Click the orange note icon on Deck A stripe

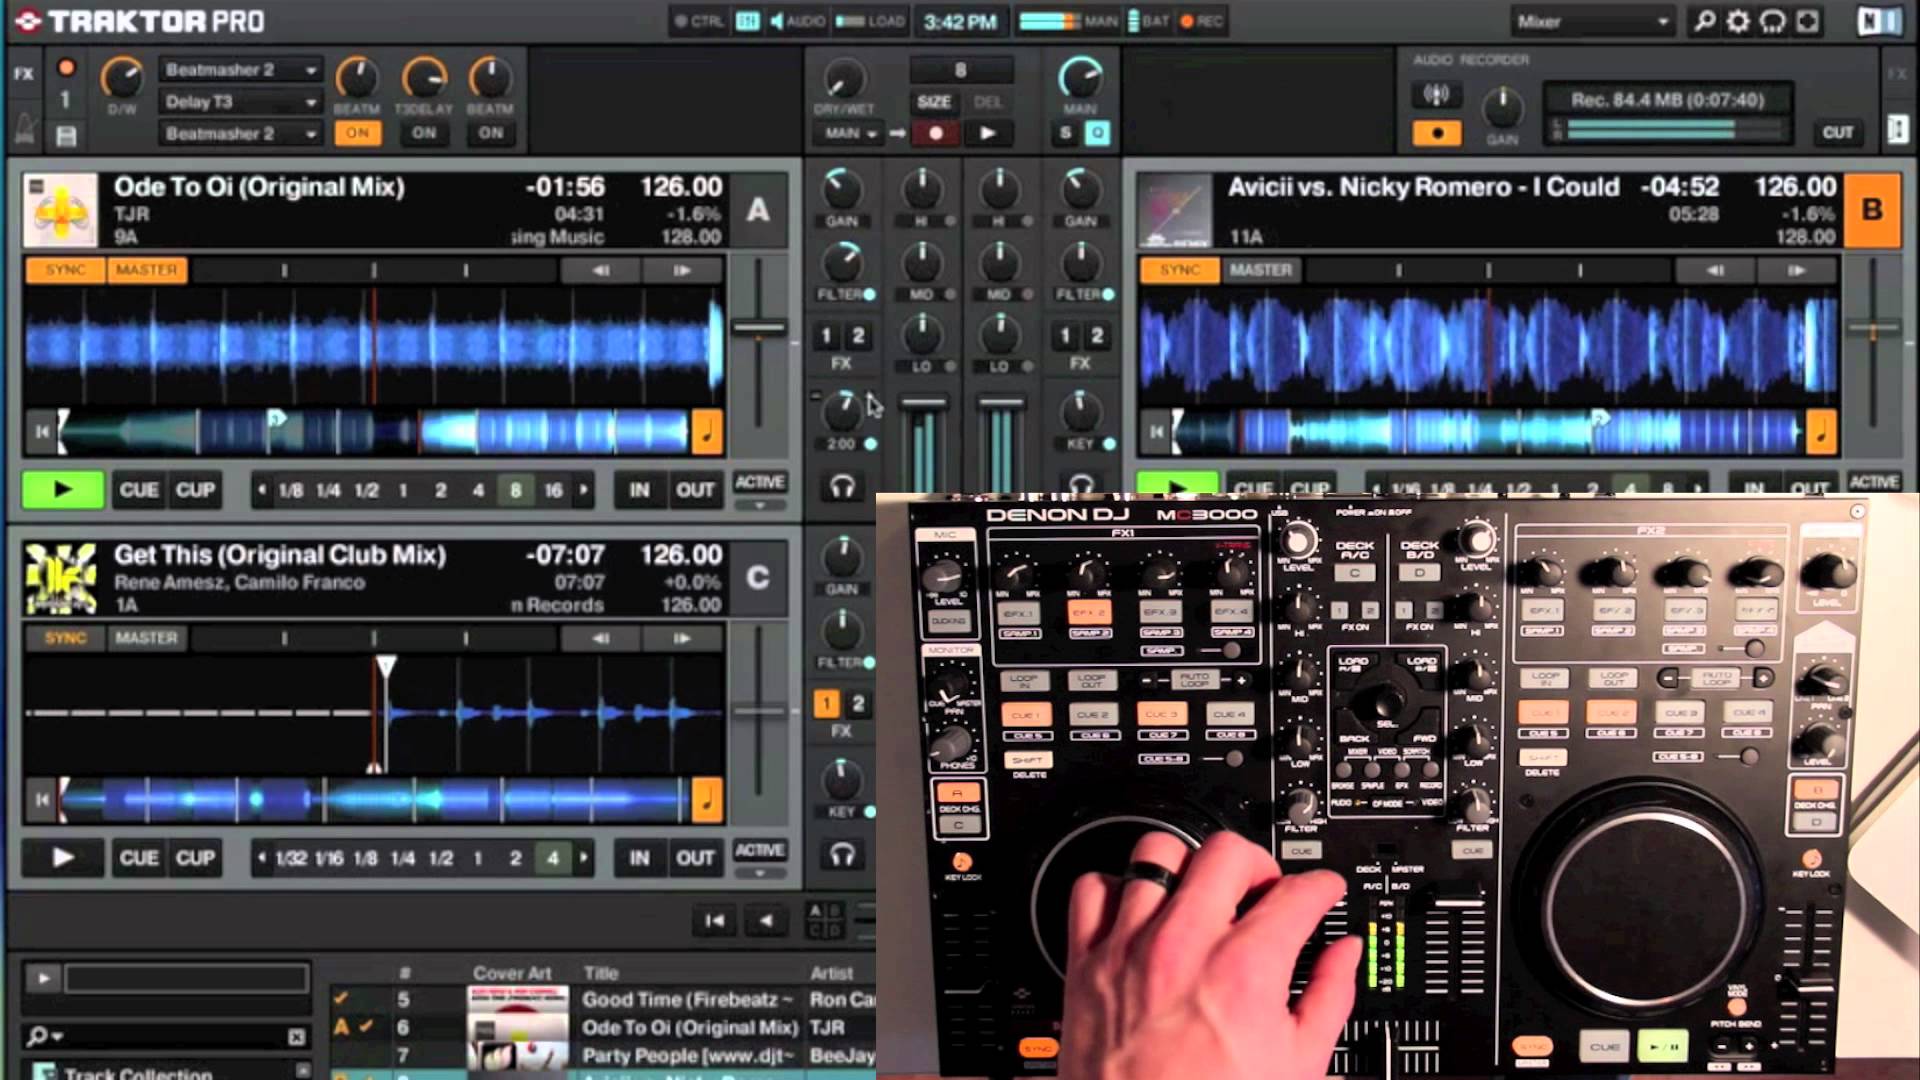[x=707, y=431]
